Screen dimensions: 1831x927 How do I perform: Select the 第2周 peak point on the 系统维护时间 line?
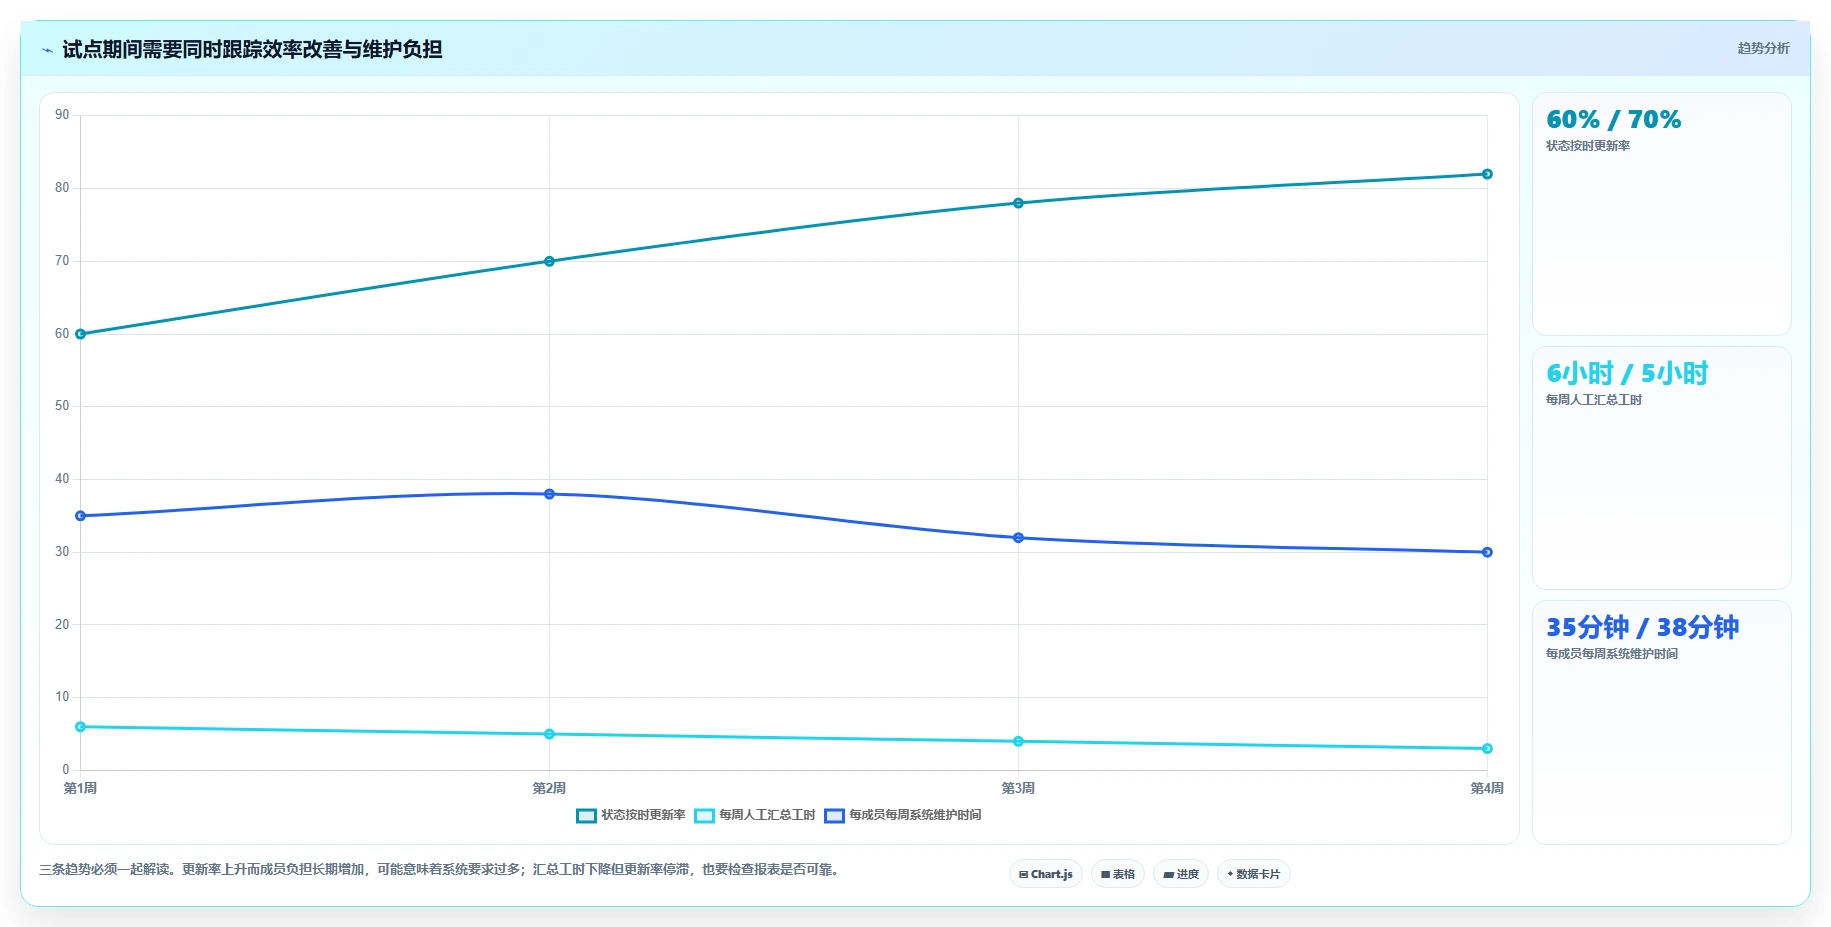coord(549,494)
